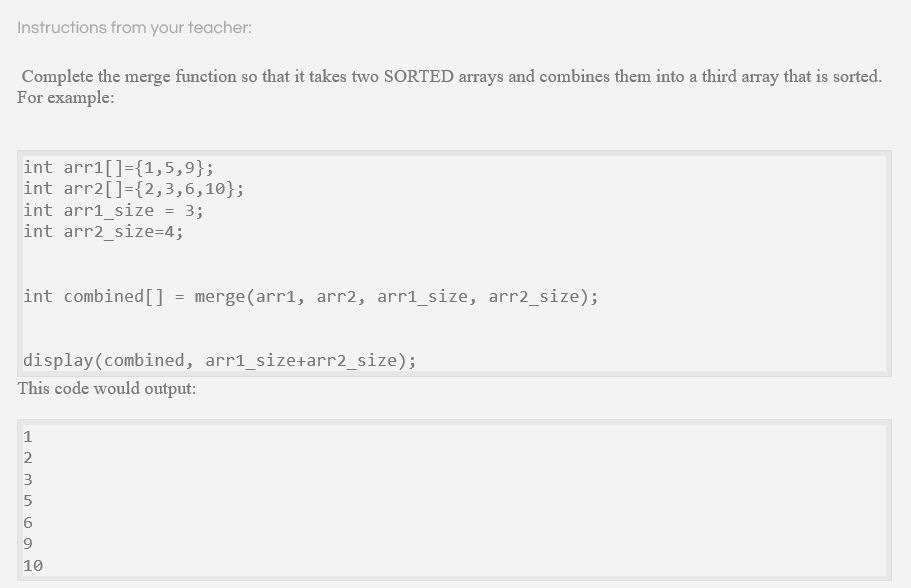Click the "int arr1_size = 3;" line

coord(113,210)
